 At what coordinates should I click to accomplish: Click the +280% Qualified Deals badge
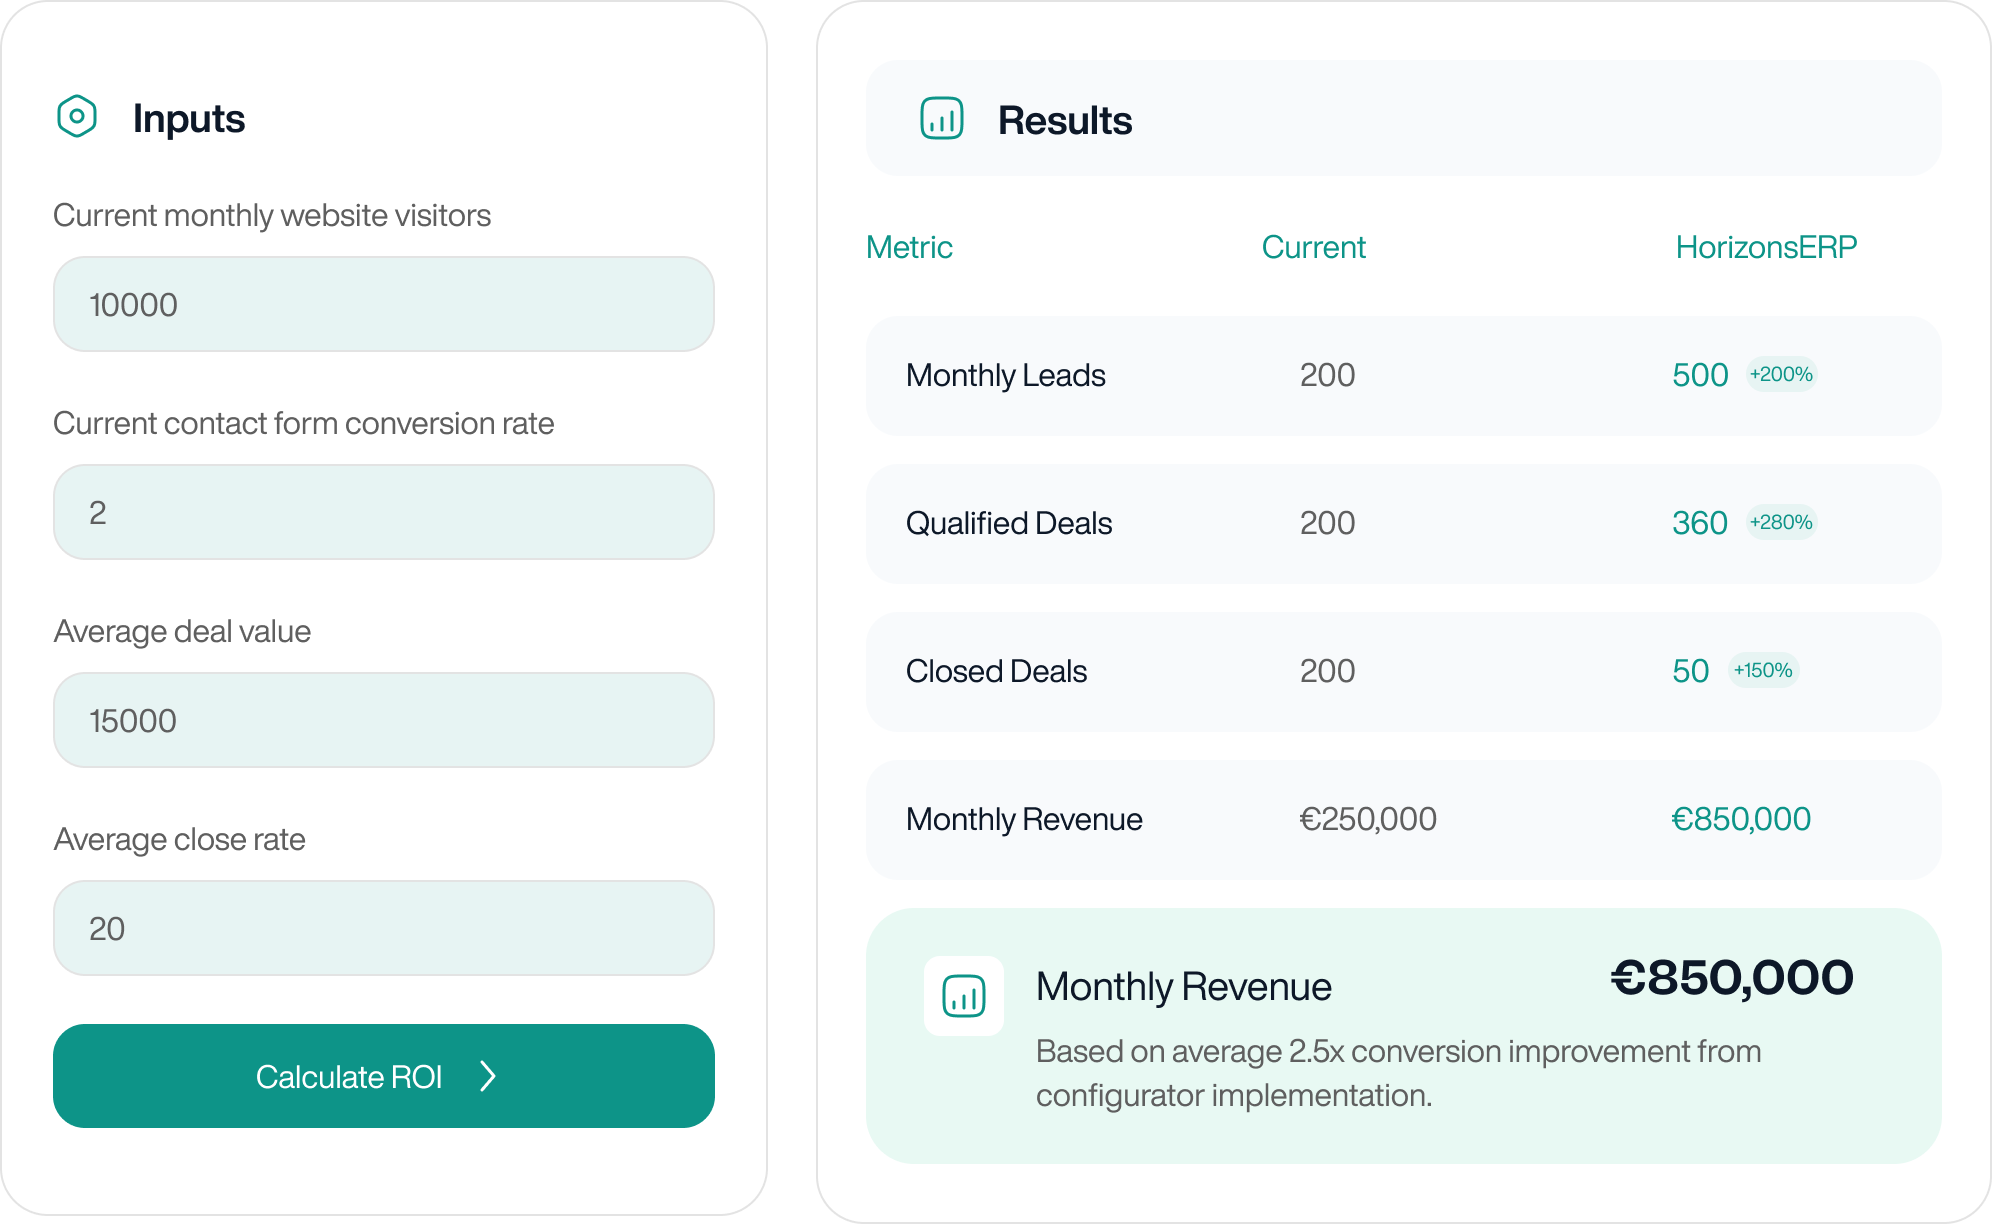point(1780,522)
